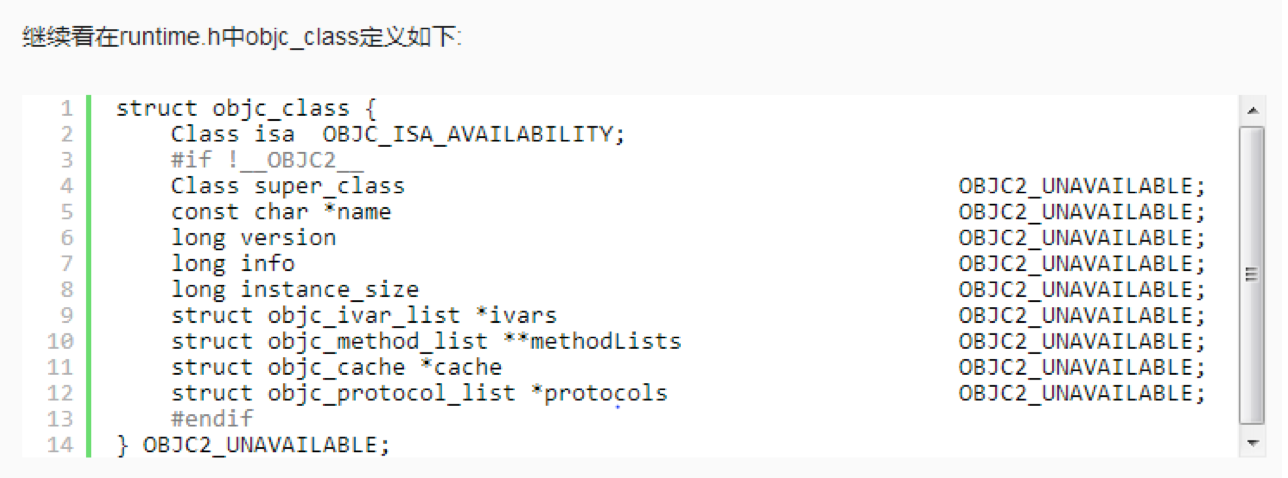Click the long version member
Image resolution: width=1288 pixels, height=478 pixels.
253,238
